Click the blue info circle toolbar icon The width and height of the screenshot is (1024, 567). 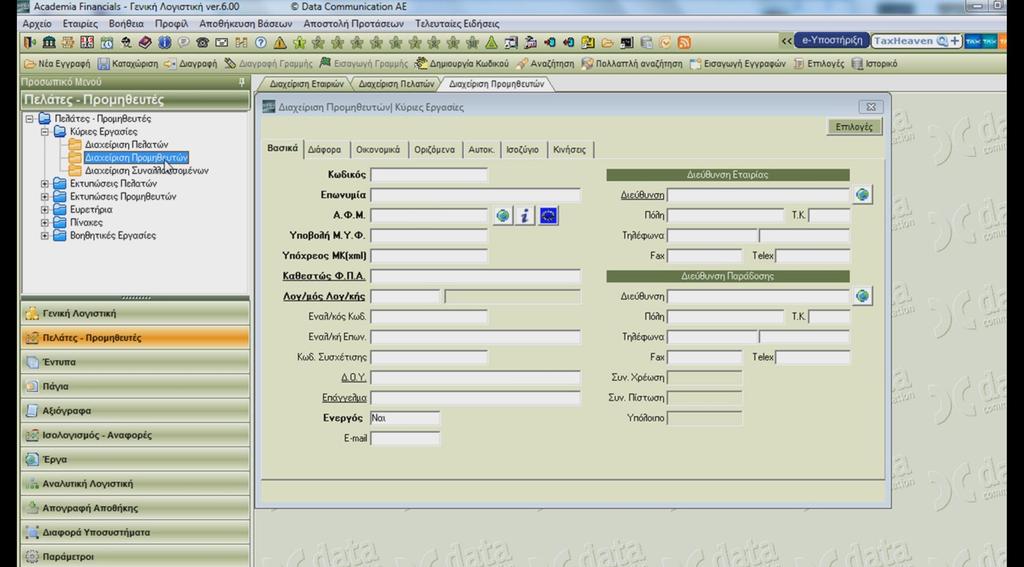(x=165, y=42)
